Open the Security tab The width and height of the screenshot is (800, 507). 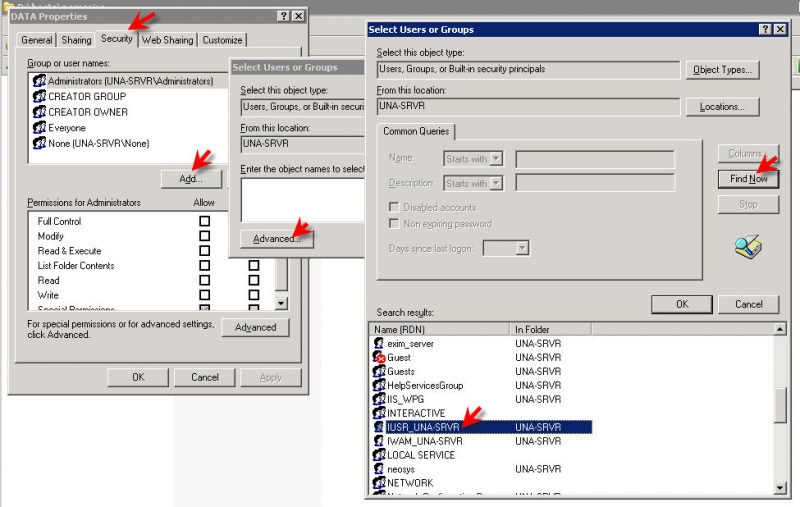(x=116, y=38)
